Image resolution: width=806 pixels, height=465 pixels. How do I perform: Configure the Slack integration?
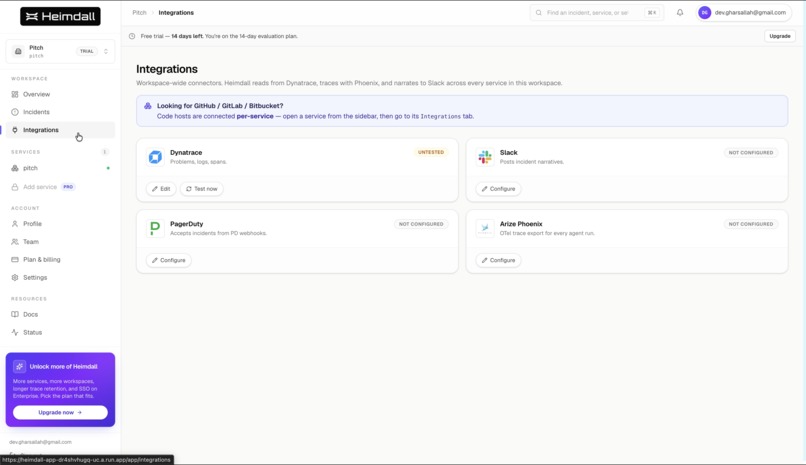click(x=498, y=189)
